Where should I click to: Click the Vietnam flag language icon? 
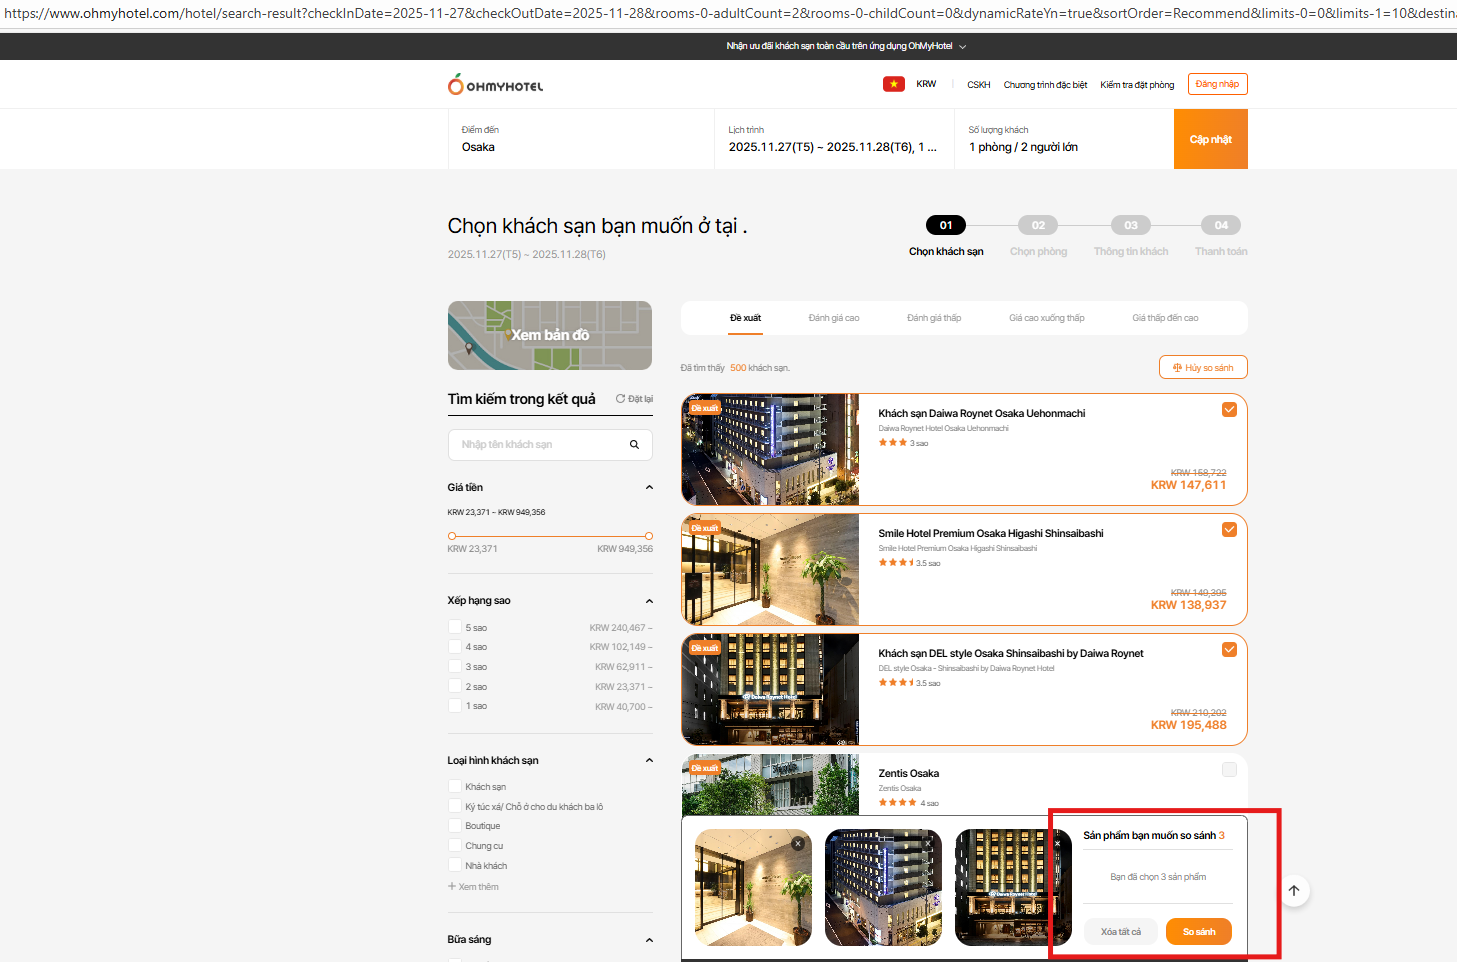click(893, 84)
